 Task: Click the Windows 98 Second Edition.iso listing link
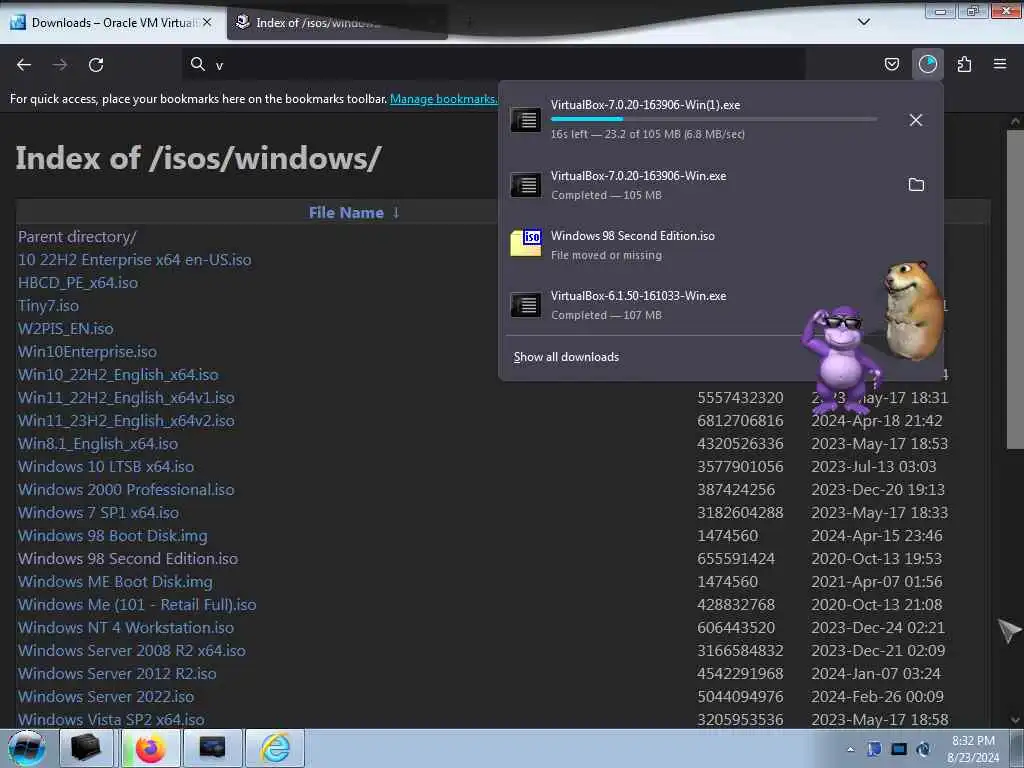point(128,559)
